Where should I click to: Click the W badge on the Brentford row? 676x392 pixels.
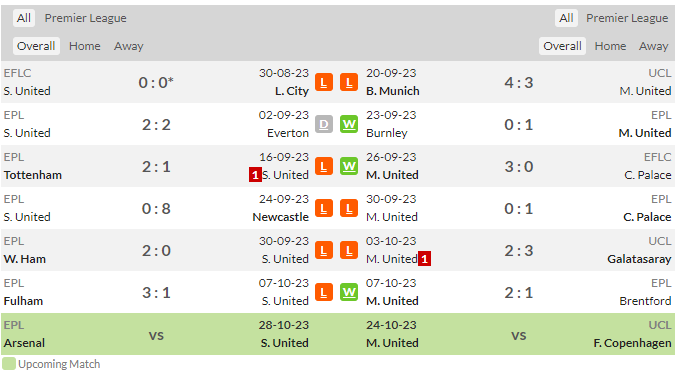[x=349, y=292]
